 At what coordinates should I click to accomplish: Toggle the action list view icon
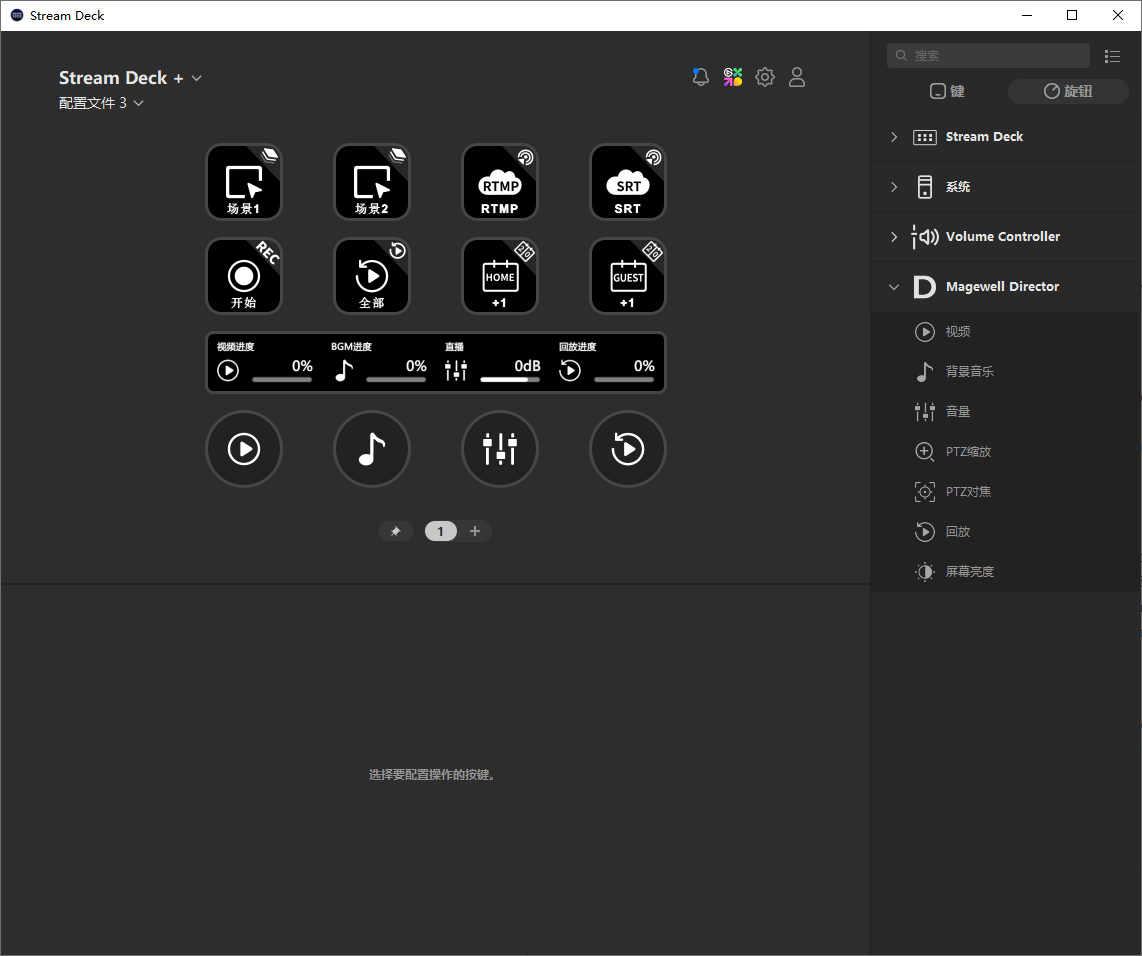coord(1112,56)
